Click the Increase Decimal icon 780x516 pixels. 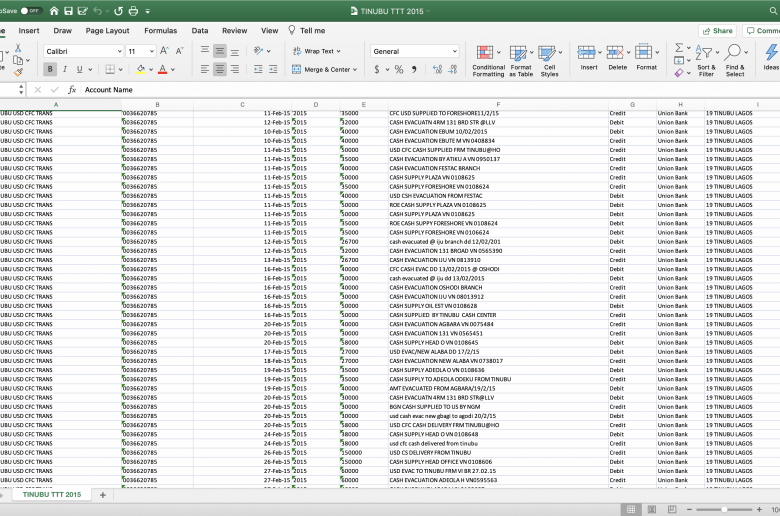[437, 70]
